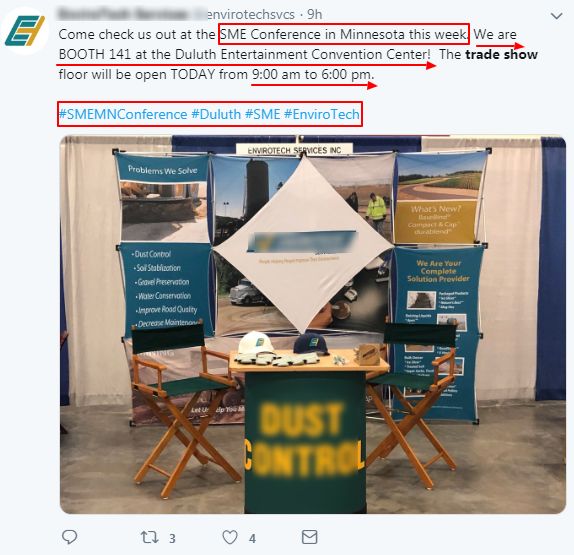Click the bold trade show text

point(501,55)
